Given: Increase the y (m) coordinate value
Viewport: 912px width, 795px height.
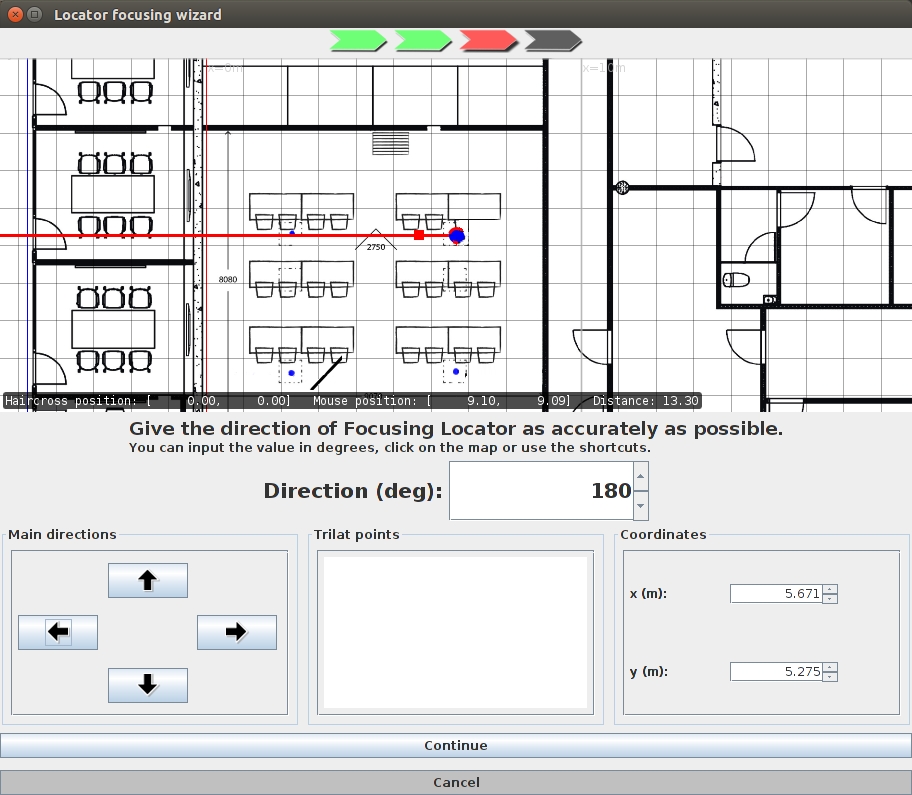Looking at the screenshot, I should click(x=830, y=667).
